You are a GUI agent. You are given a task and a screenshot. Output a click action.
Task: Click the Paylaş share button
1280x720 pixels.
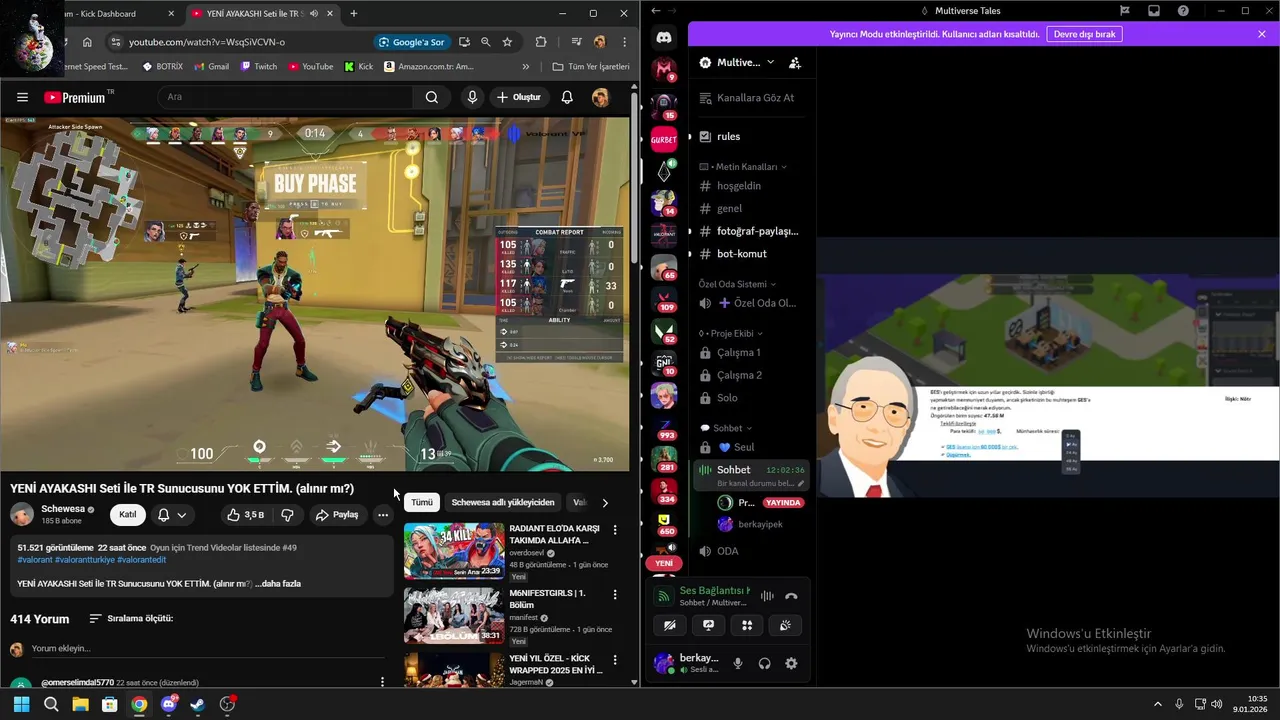(x=336, y=515)
